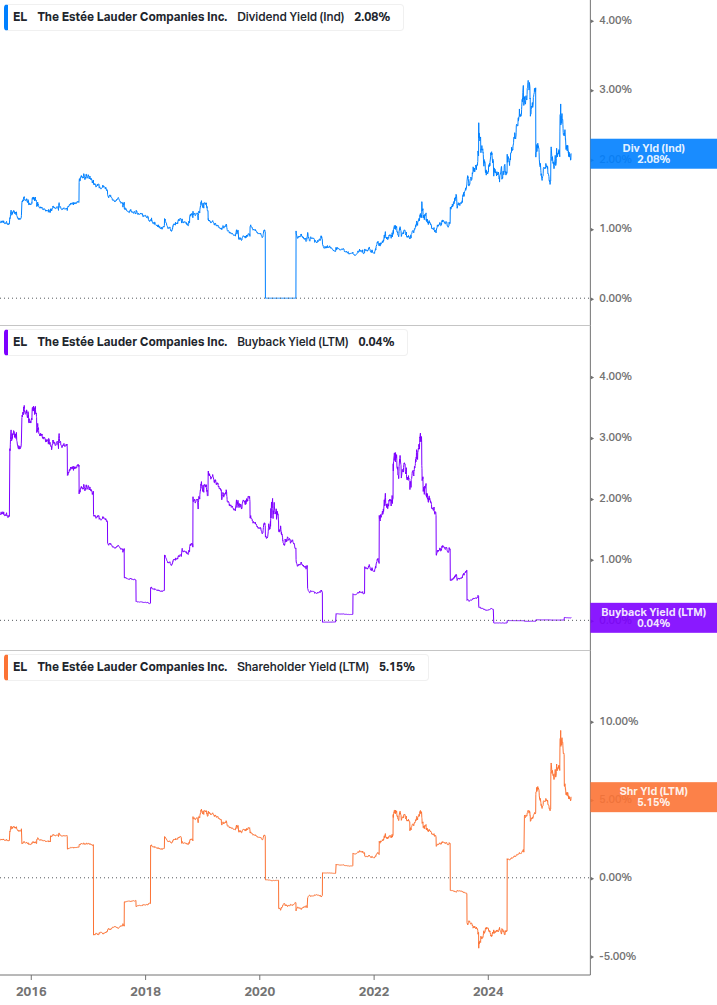Click Estée Lauder company name in dividend legend
Viewport: 717px width, 1005px height.
pos(132,17)
